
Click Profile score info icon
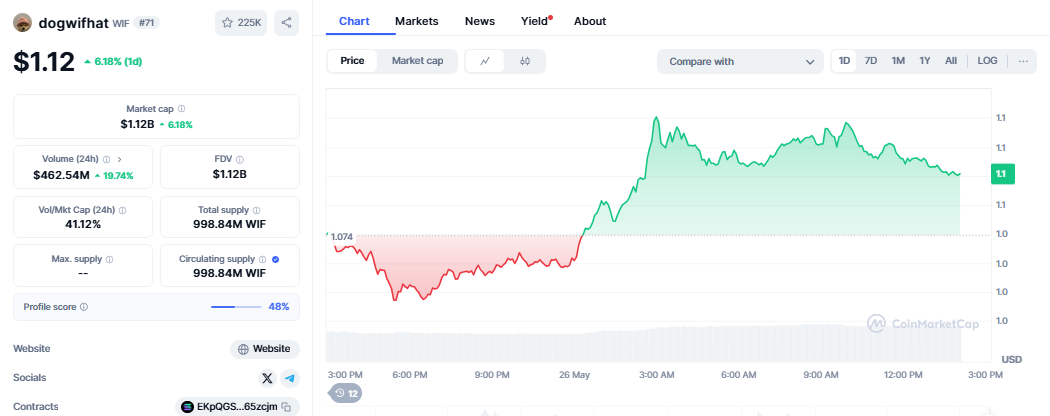(84, 307)
